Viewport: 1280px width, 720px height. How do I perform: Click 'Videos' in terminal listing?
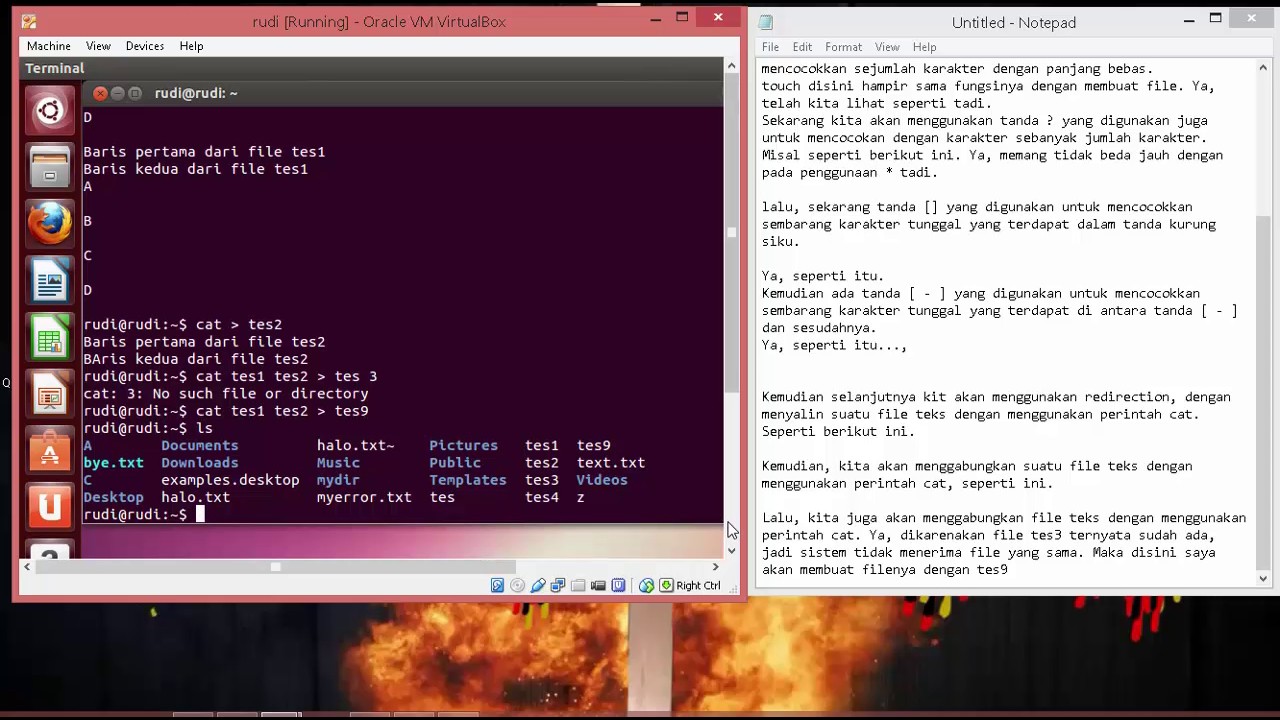click(602, 480)
